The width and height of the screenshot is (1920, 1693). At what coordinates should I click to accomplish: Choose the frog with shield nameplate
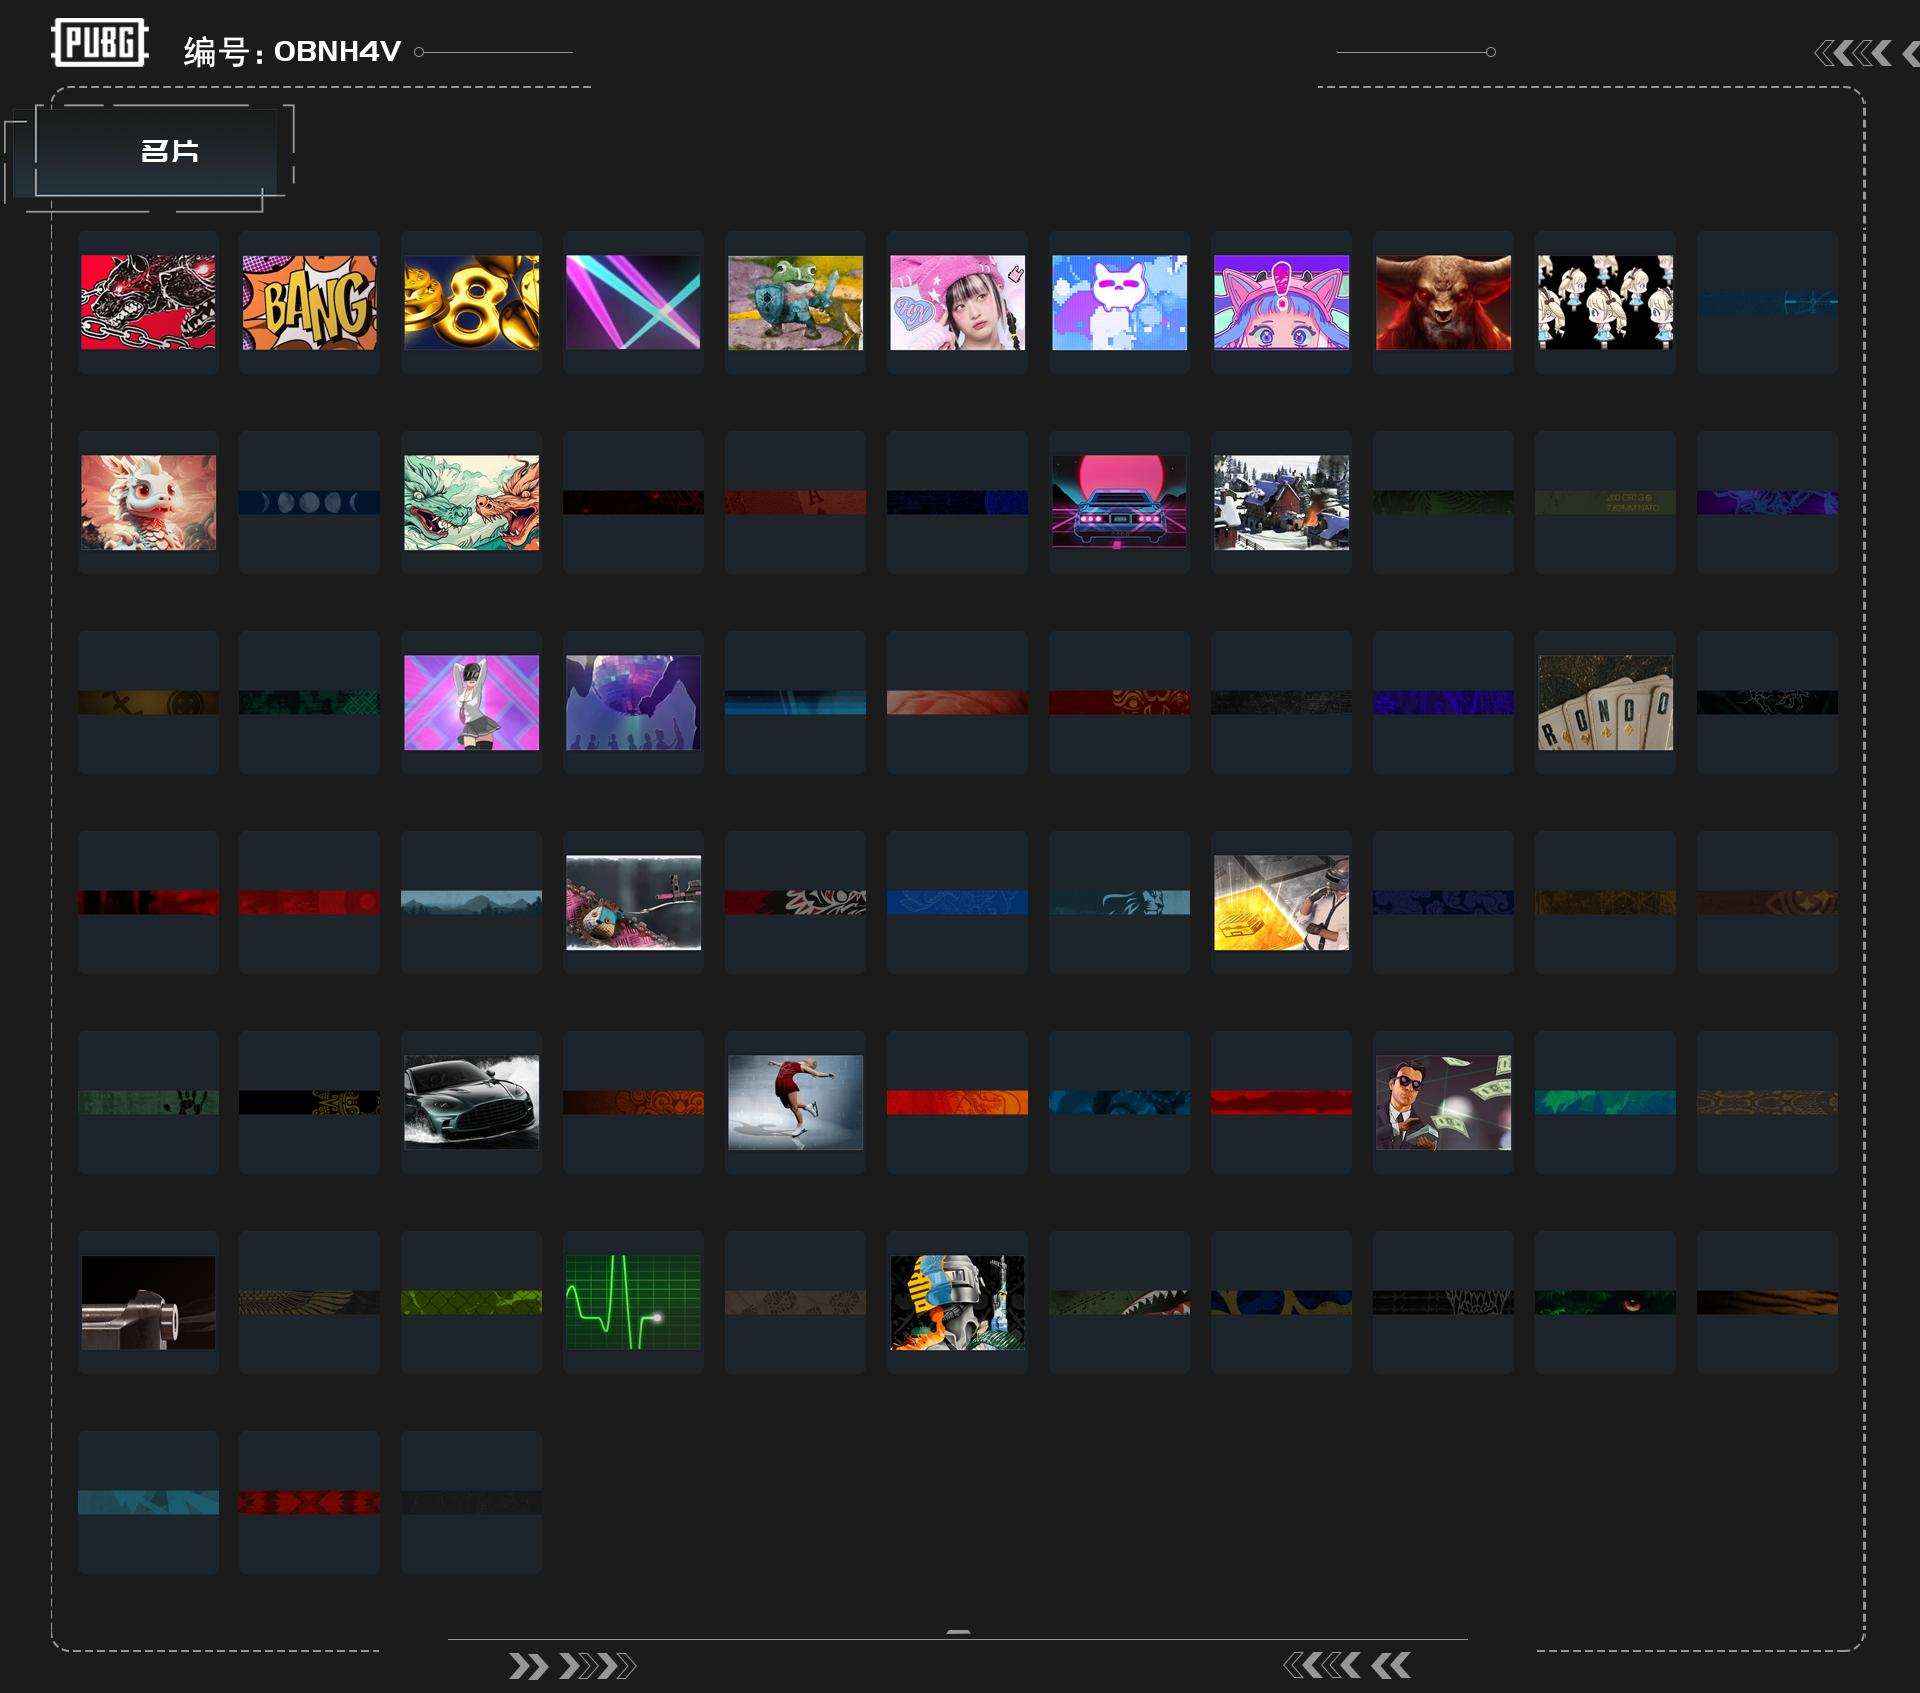click(x=796, y=302)
